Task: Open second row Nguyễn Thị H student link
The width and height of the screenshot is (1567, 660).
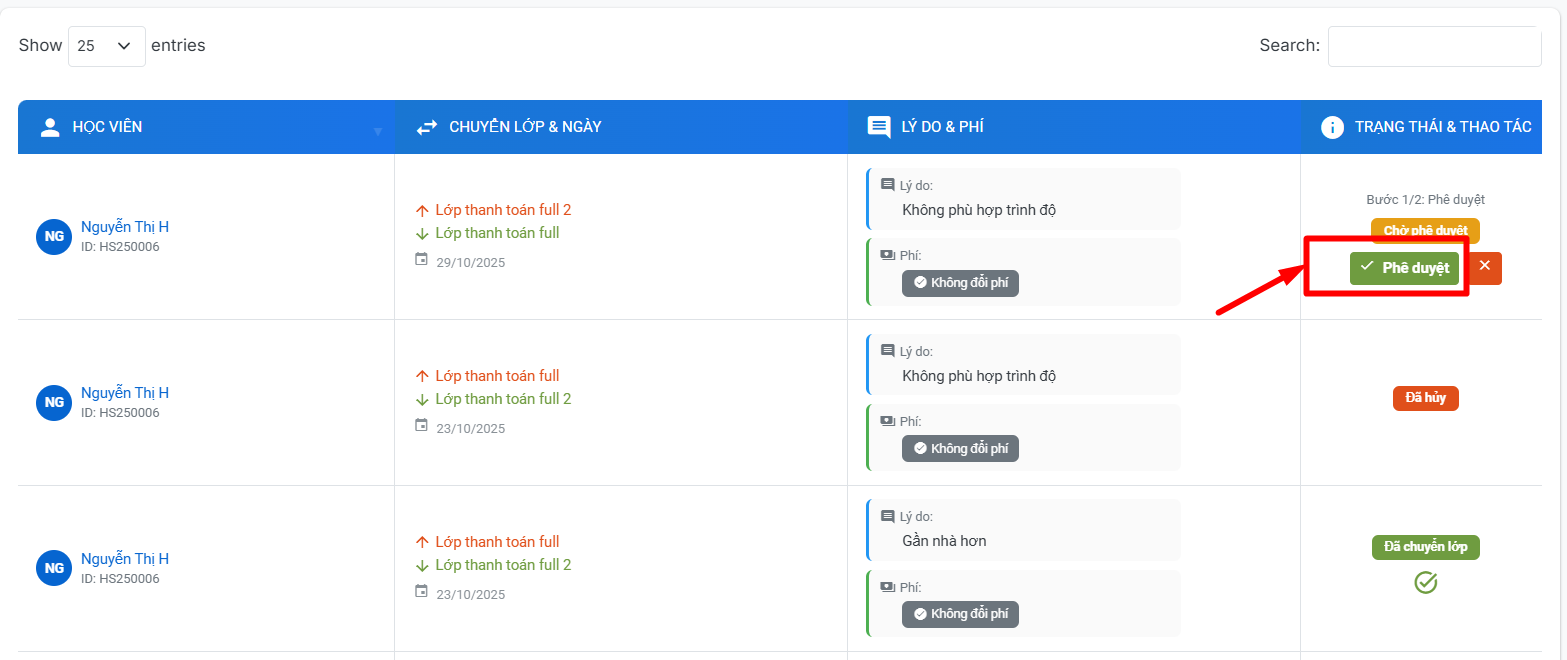Action: coord(125,393)
